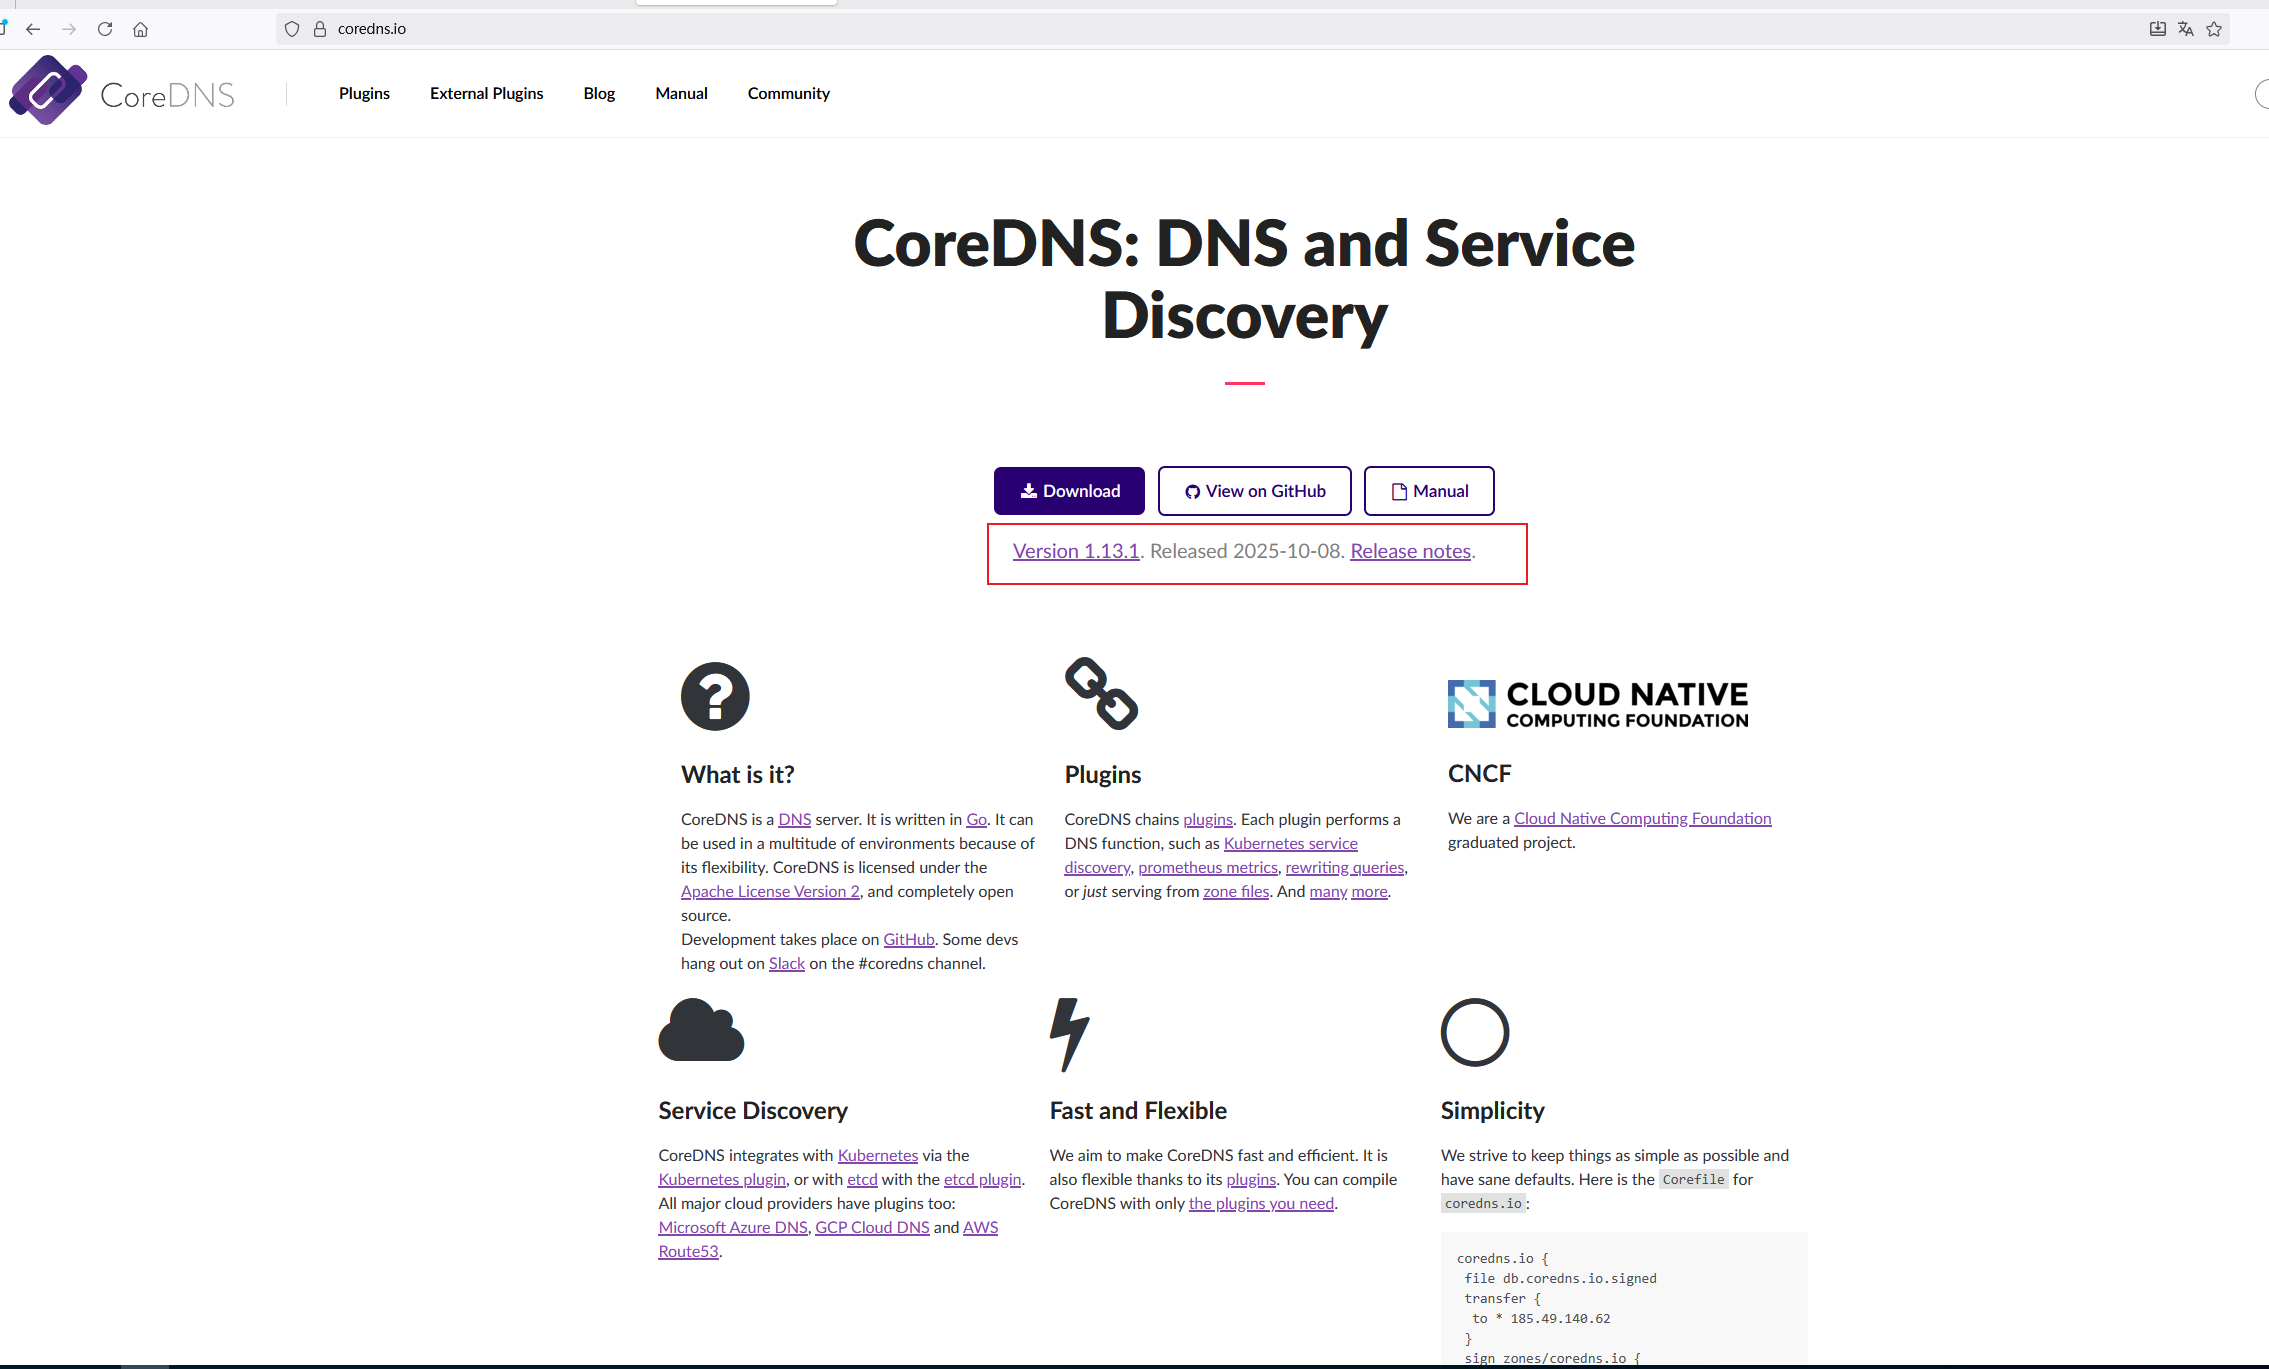Click the browser home icon
Image resolution: width=2269 pixels, height=1369 pixels.
[x=141, y=29]
